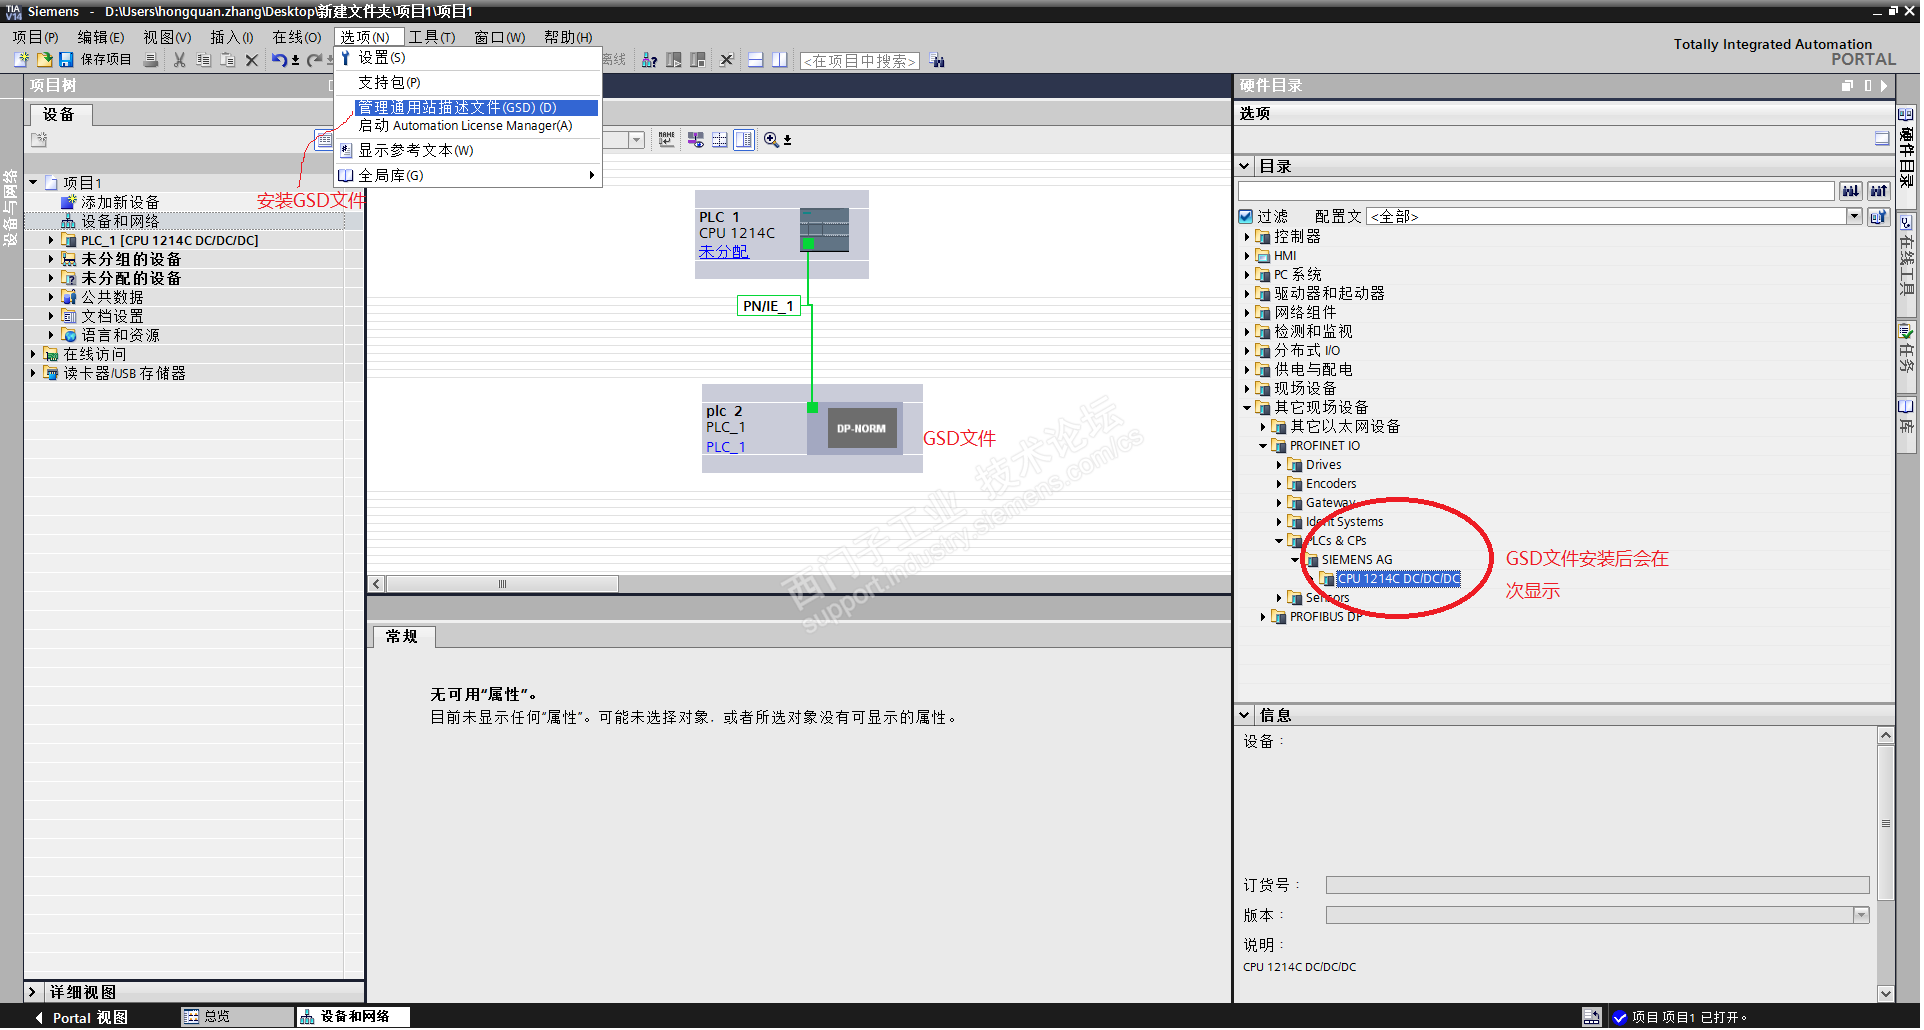Click the PLC_1 link on plc_2 device
This screenshot has height=1030, width=1924.
click(x=725, y=447)
